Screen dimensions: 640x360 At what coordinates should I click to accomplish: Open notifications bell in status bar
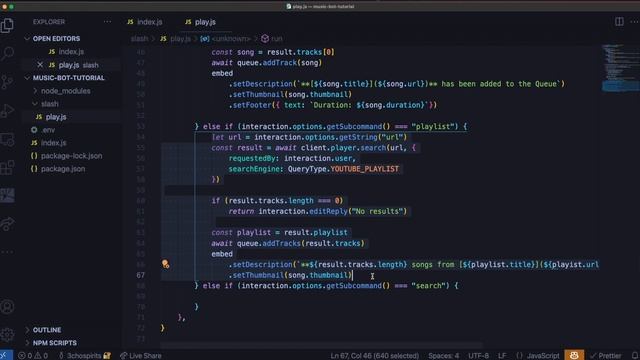point(635,356)
